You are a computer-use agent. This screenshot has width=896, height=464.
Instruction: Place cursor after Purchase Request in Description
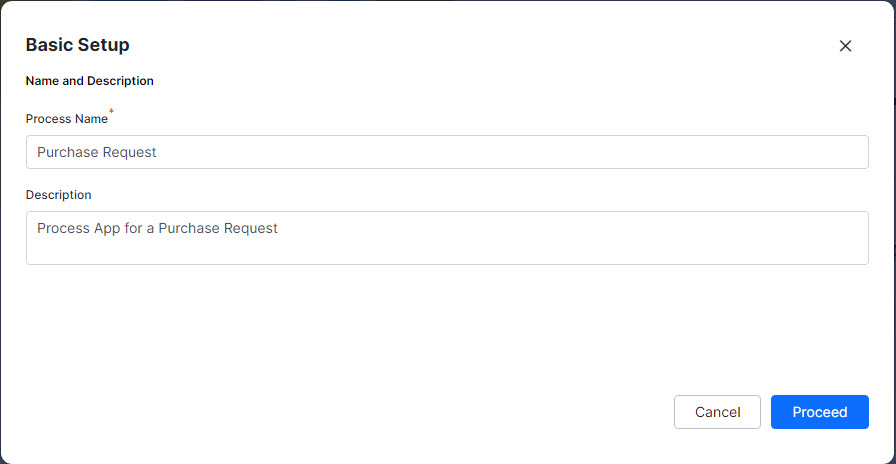[279, 229]
